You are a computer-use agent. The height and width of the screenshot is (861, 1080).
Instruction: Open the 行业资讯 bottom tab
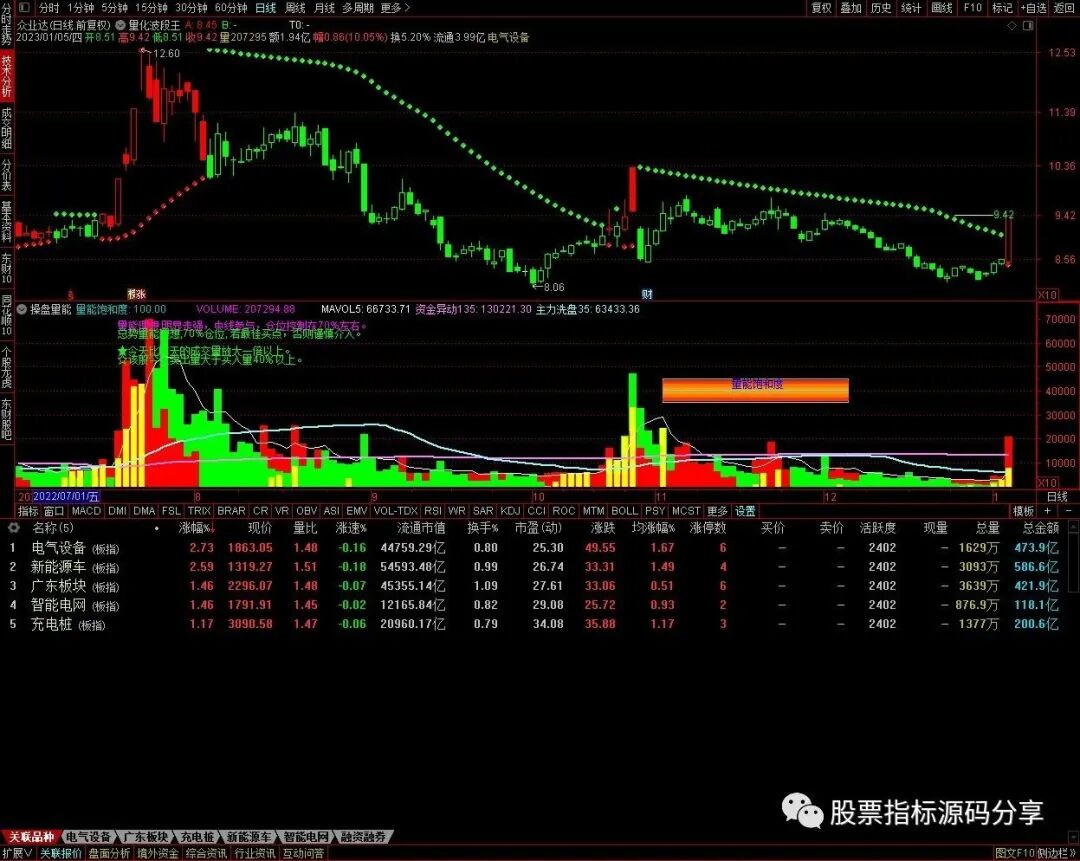coord(256,853)
